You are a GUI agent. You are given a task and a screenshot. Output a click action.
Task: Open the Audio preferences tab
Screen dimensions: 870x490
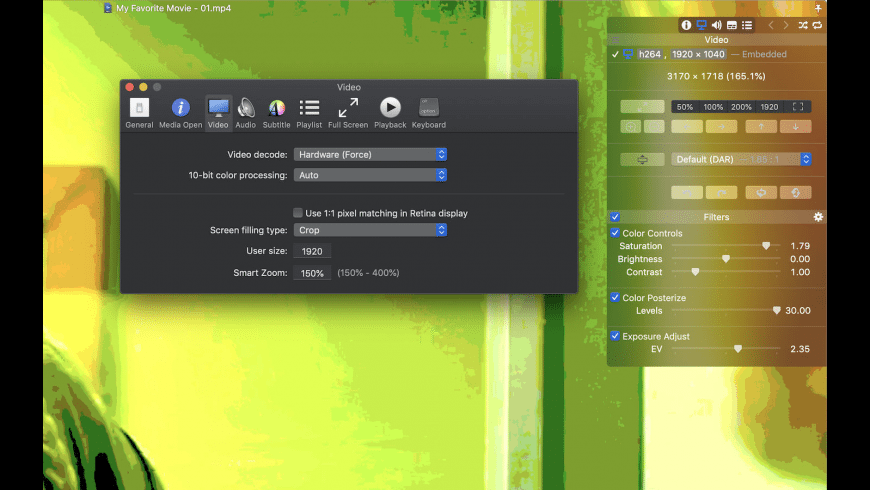click(246, 113)
